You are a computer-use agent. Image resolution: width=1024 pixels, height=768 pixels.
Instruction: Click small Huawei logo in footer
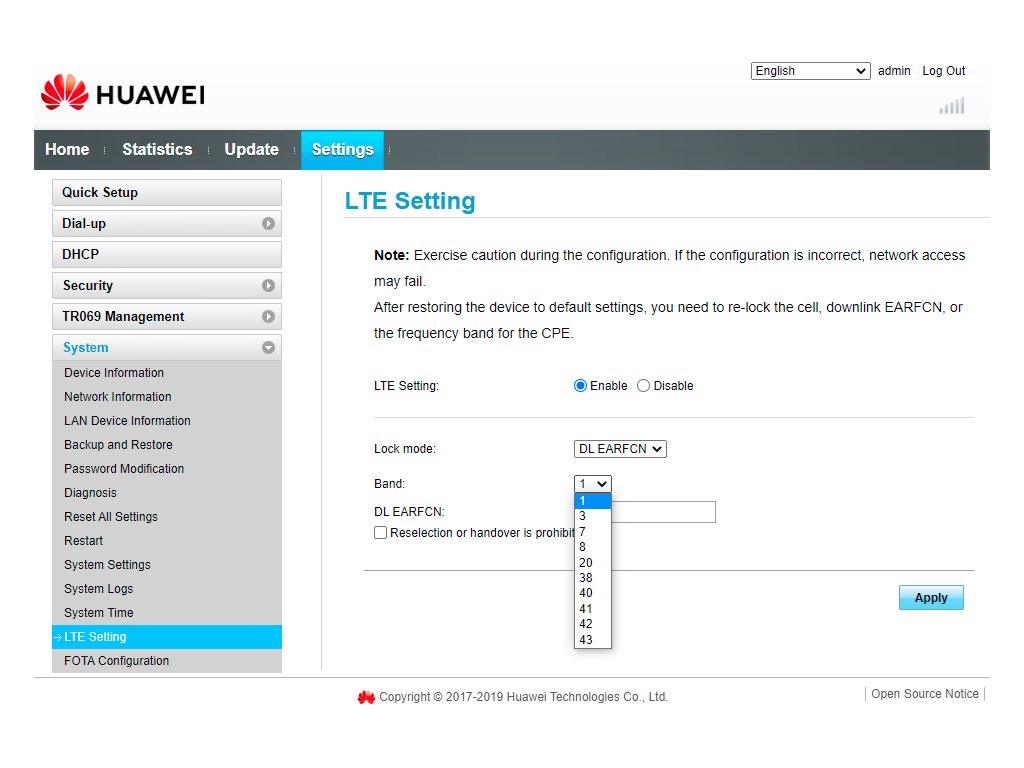point(366,697)
